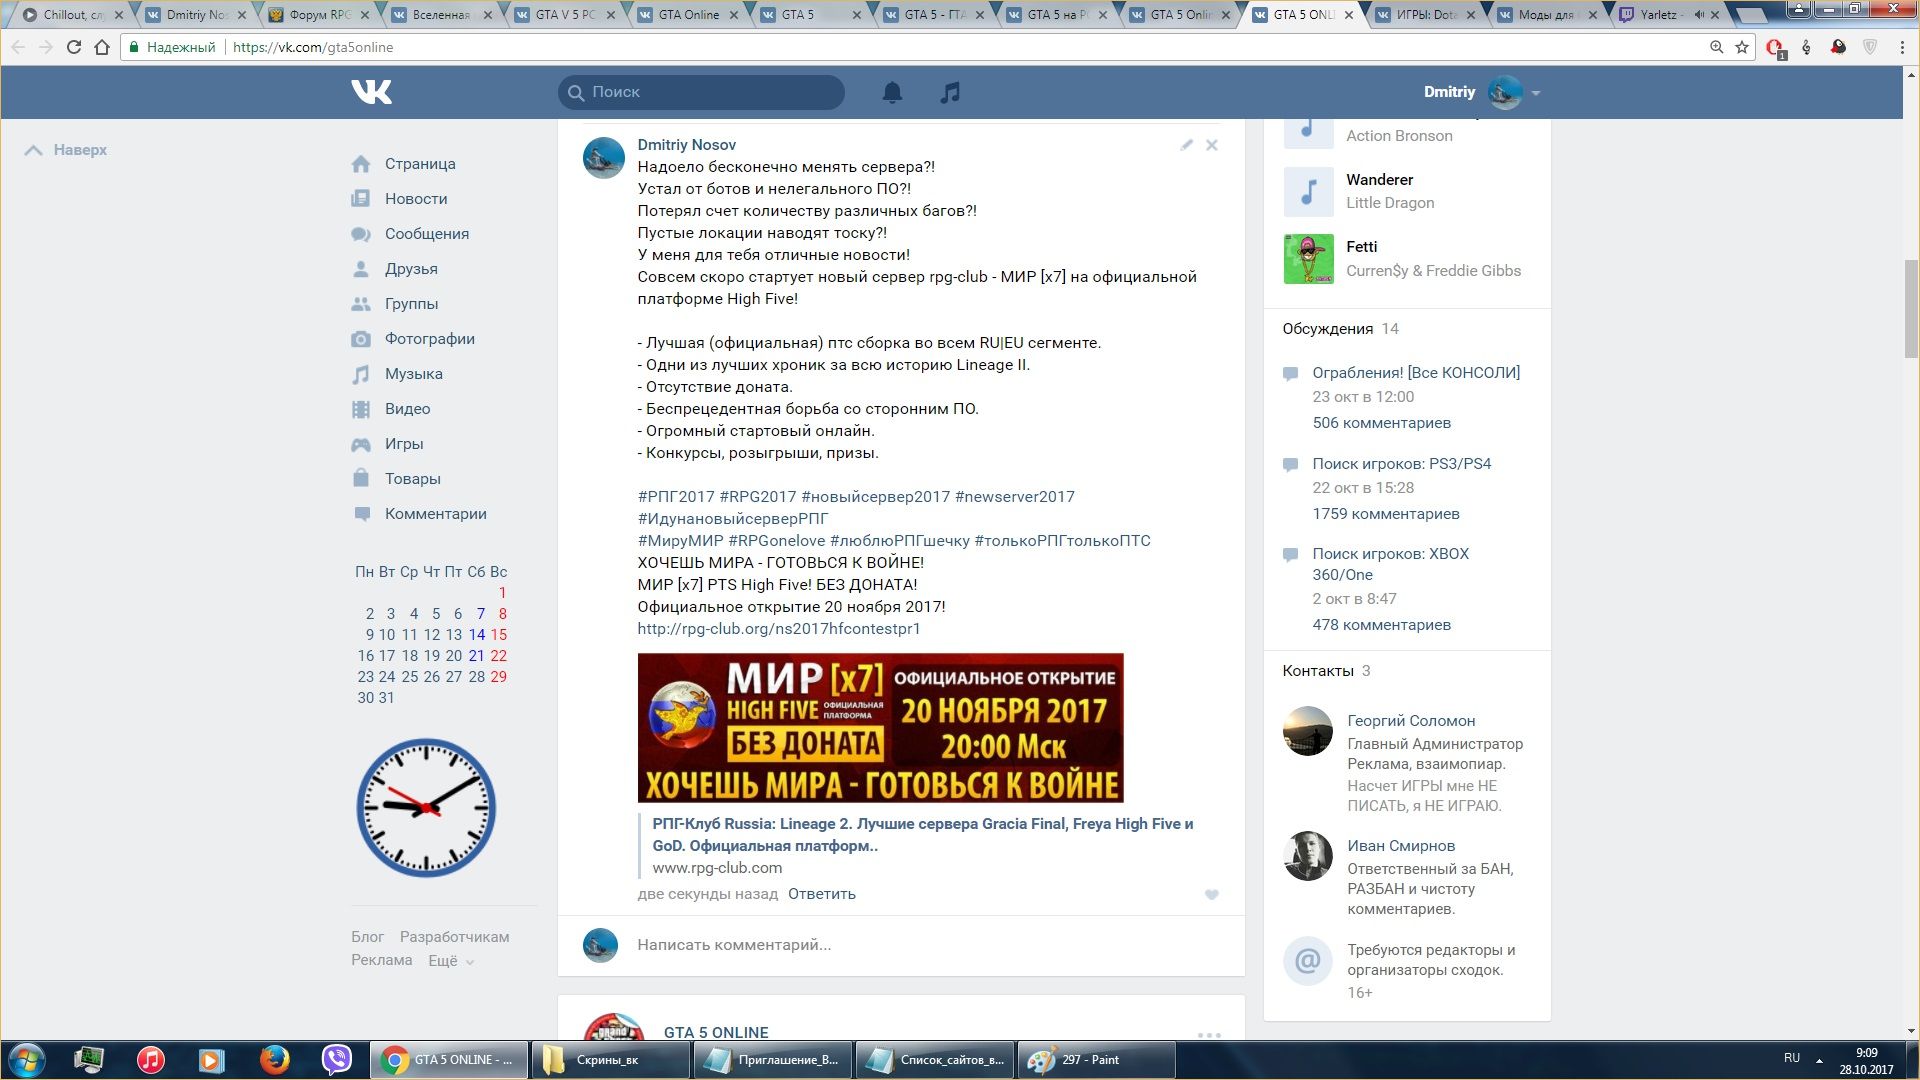Open 'Сообщения' in the left menu
The height and width of the screenshot is (1080, 1920).
click(426, 234)
